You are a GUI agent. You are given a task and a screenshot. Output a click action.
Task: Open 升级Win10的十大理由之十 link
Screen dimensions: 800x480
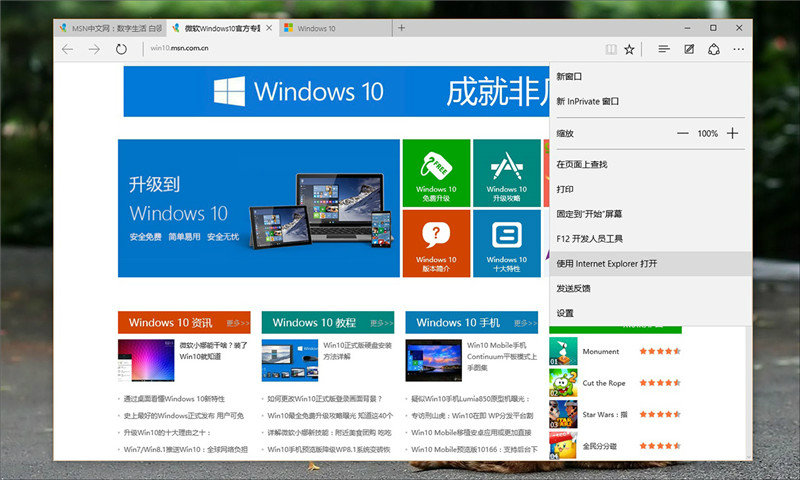tap(167, 433)
